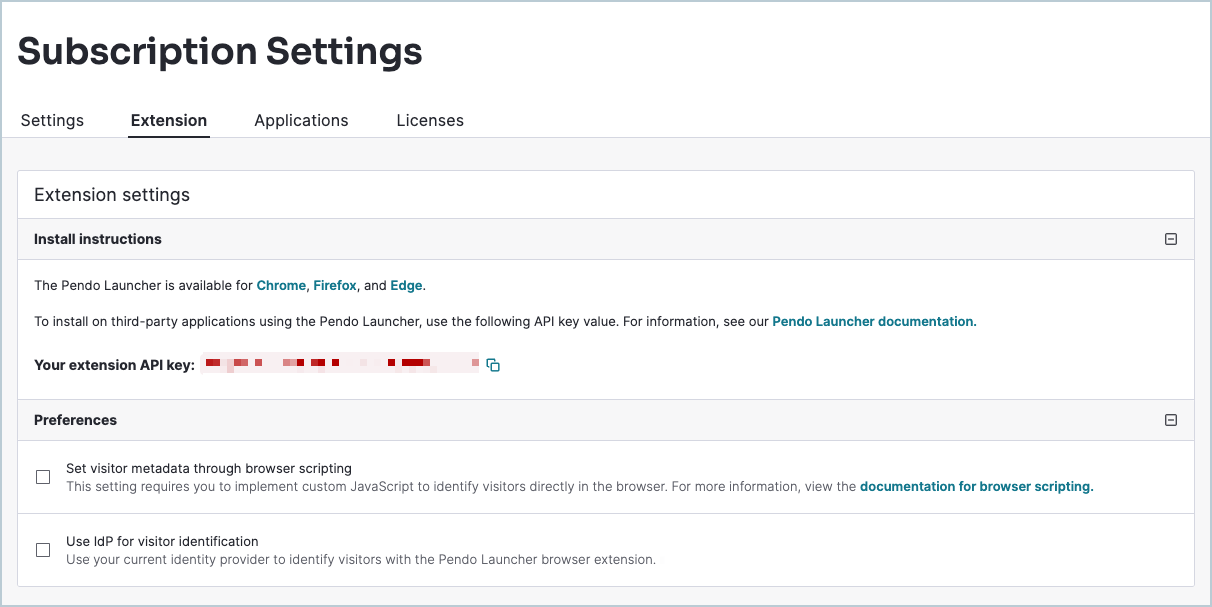Collapse the Preferences section

(1170, 421)
